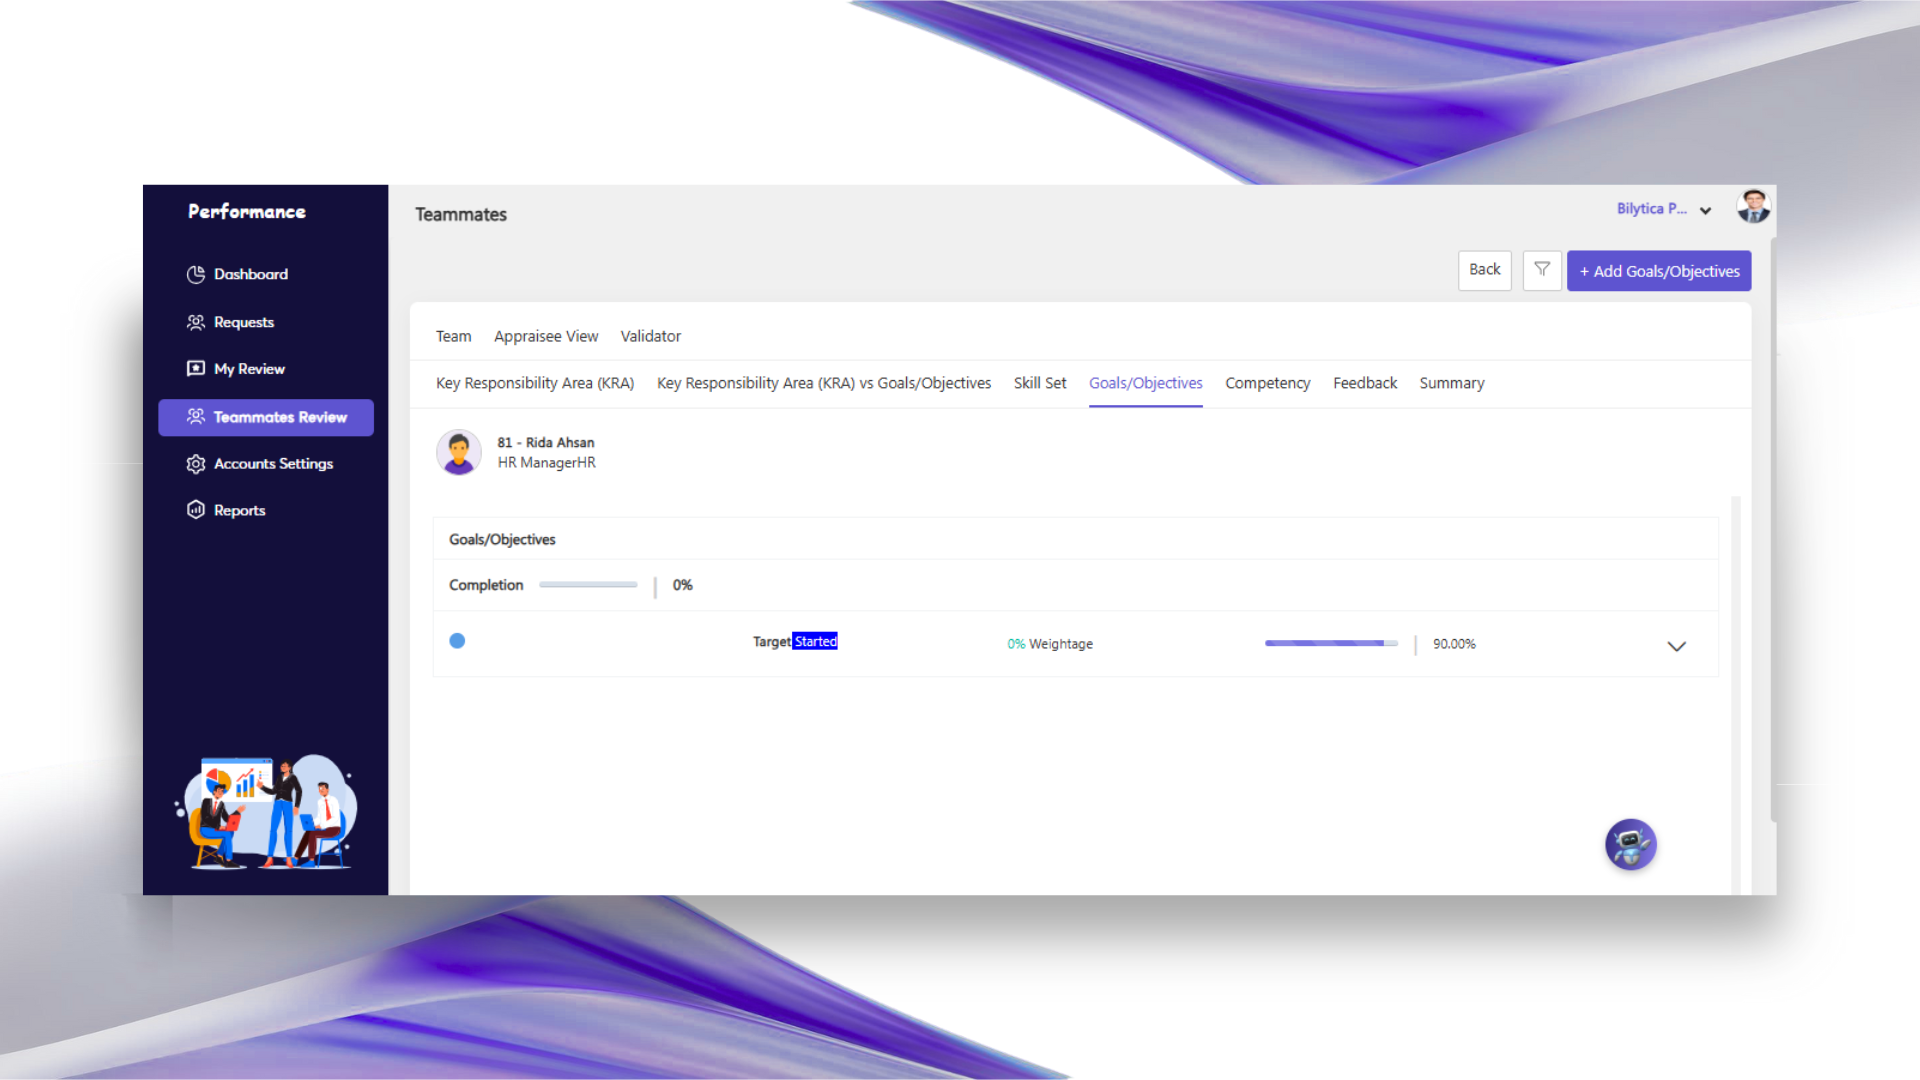Click the My Review sidebar icon

(x=196, y=369)
